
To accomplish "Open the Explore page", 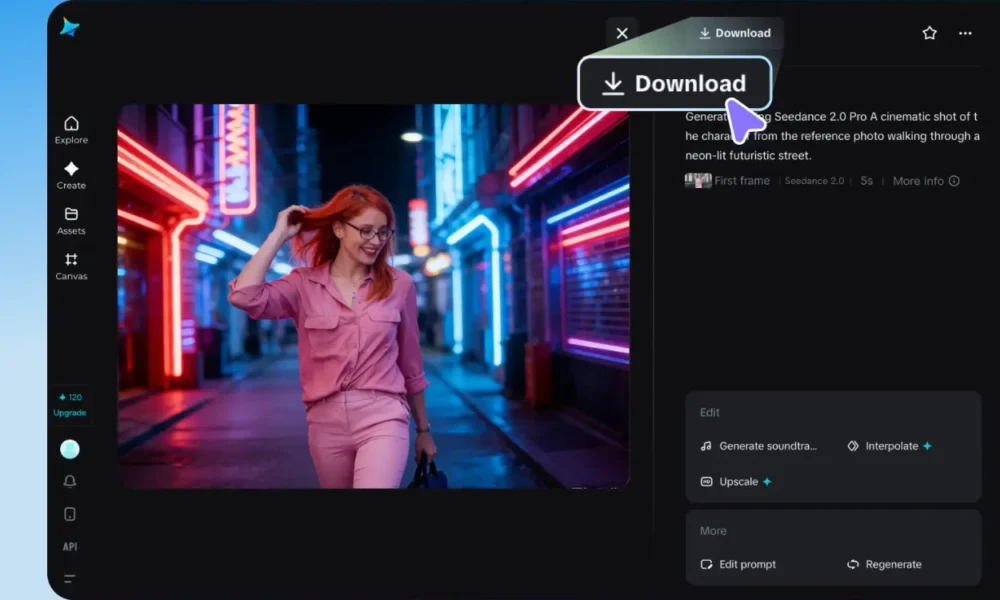I will (x=71, y=129).
